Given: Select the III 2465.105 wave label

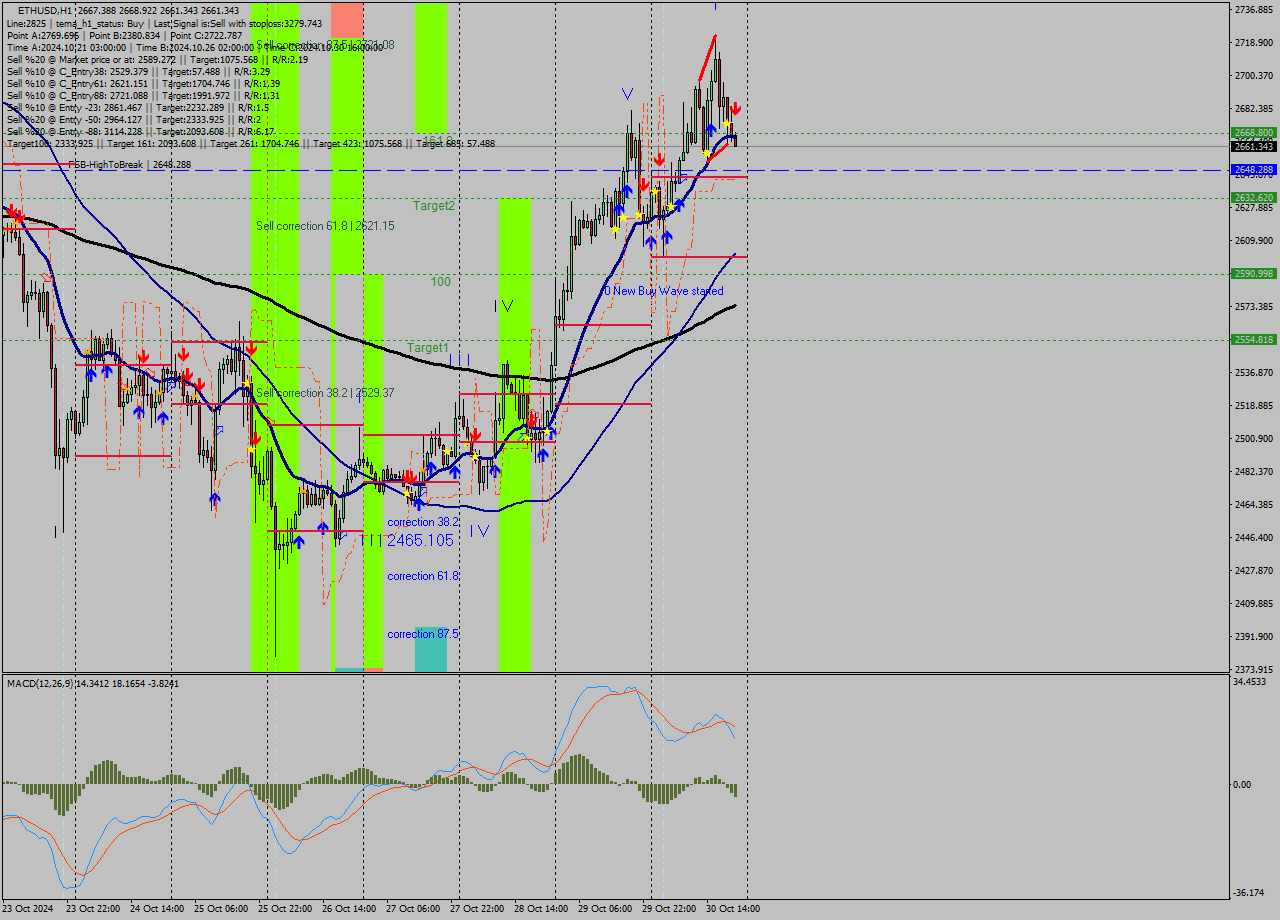Looking at the screenshot, I should click(x=406, y=540).
